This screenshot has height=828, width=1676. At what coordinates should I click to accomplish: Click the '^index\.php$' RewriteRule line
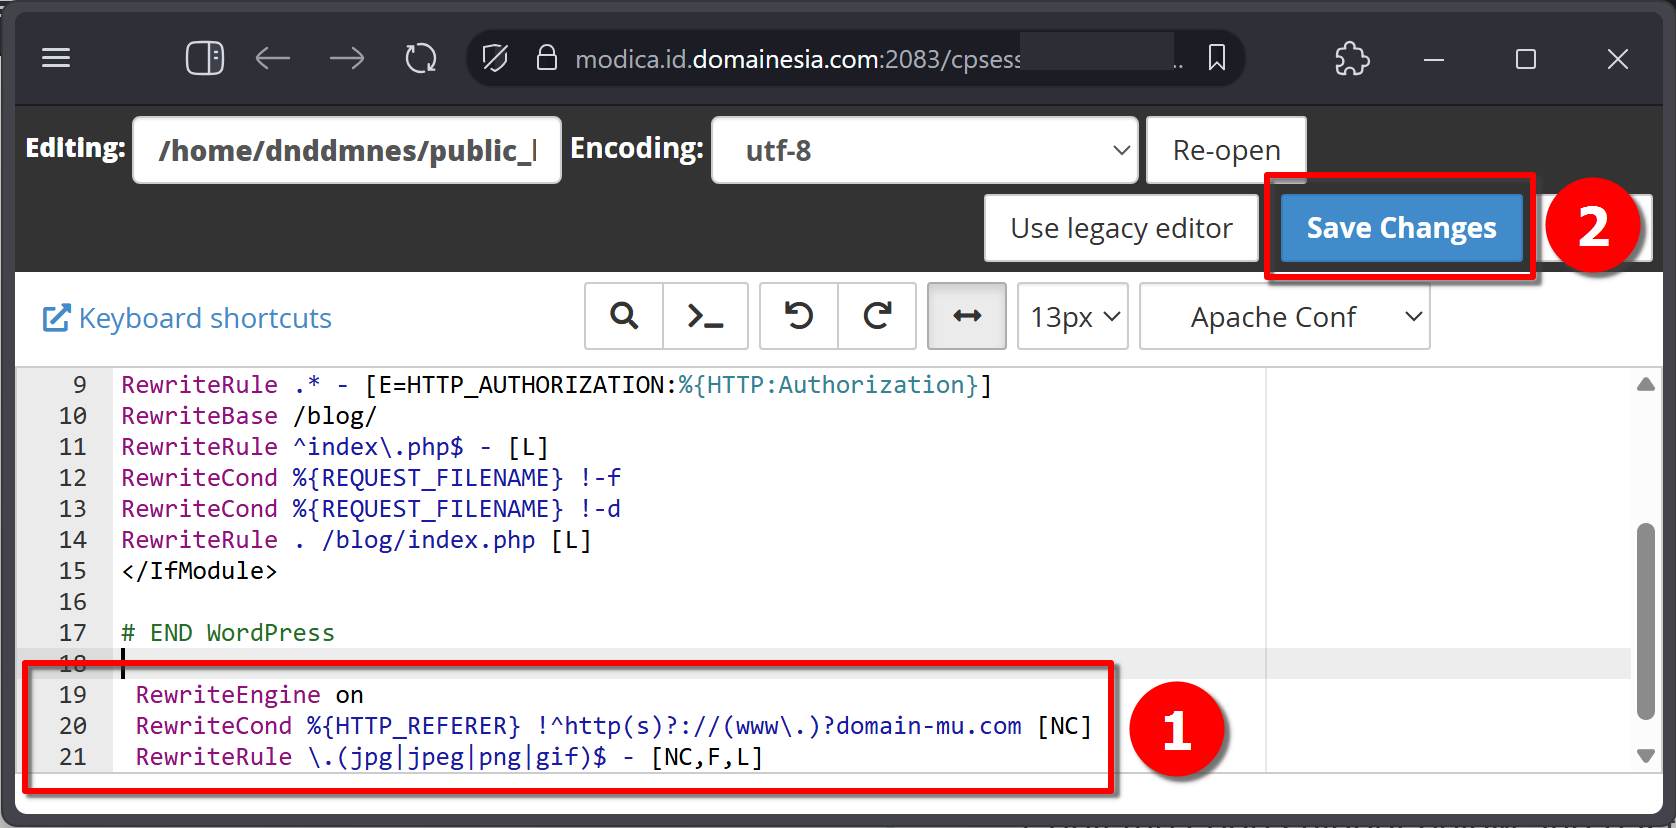click(x=335, y=446)
